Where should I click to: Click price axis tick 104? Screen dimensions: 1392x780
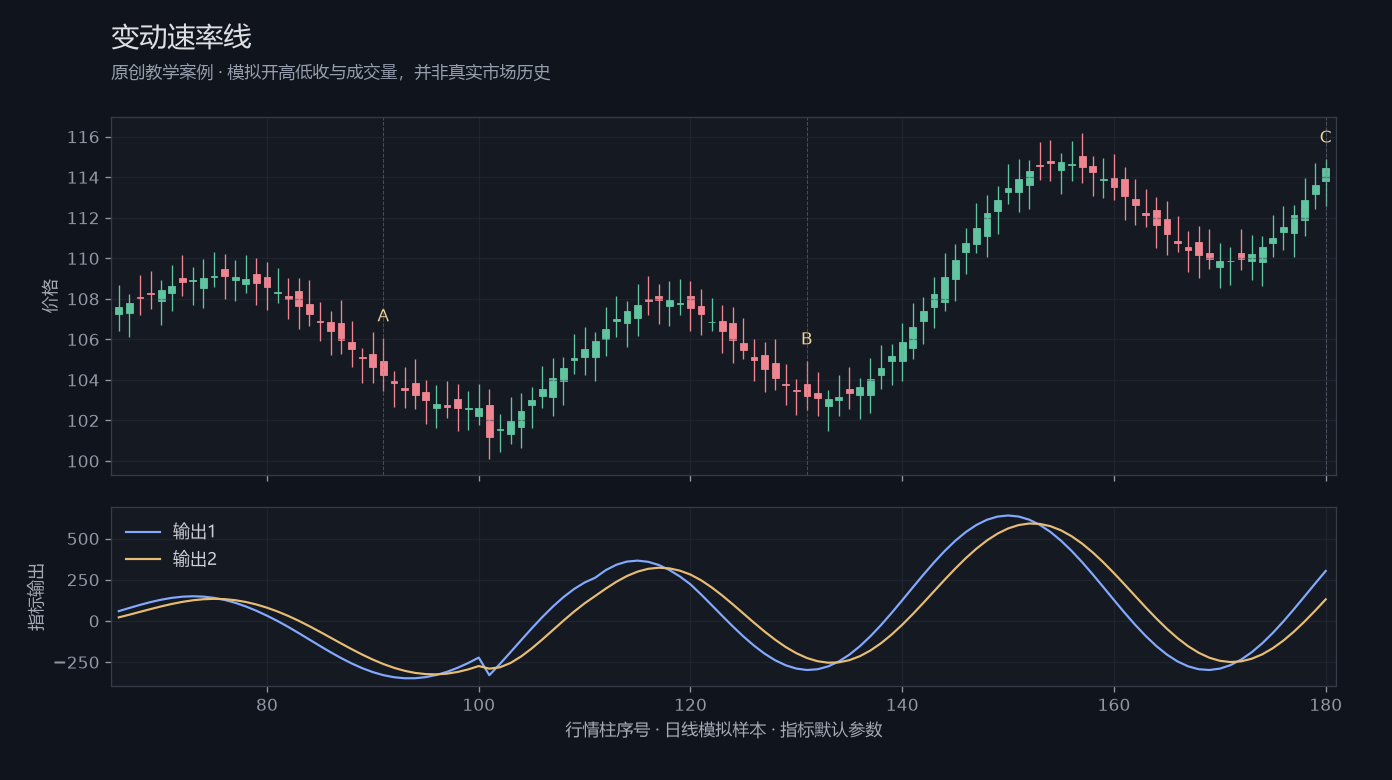(x=84, y=380)
